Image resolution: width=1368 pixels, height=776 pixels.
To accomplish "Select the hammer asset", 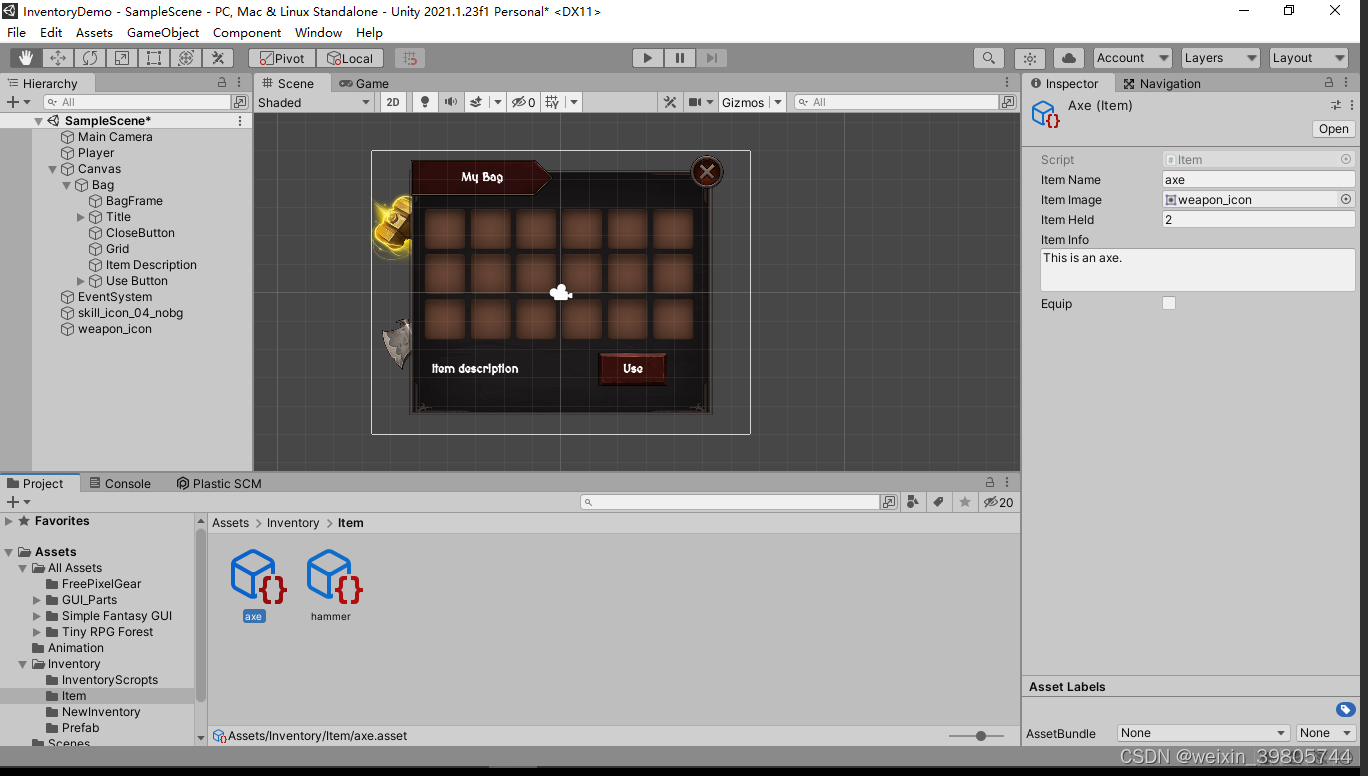I will coord(334,585).
